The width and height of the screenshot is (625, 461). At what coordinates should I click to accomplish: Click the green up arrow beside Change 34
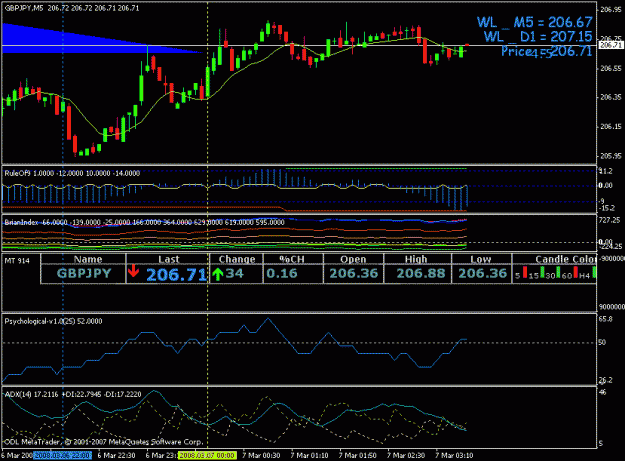click(x=217, y=274)
